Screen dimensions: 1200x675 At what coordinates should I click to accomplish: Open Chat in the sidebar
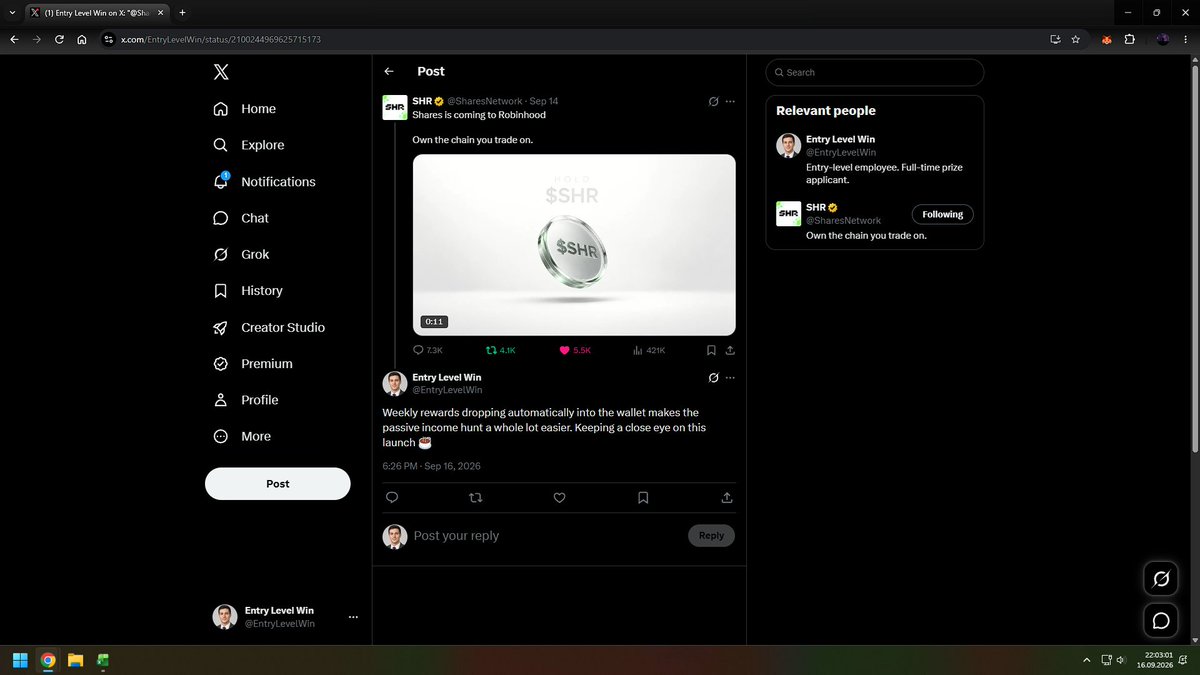241,218
